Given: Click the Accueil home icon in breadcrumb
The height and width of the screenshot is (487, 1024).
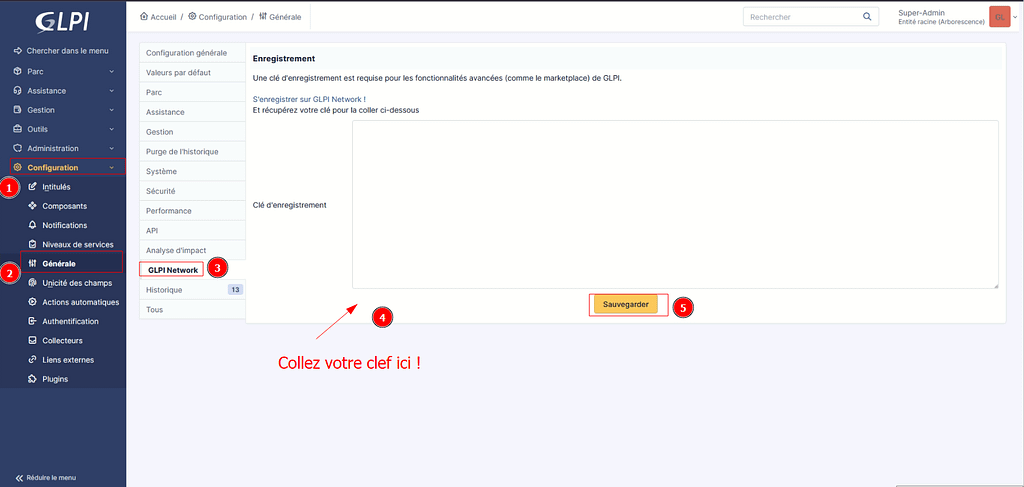Looking at the screenshot, I should pyautogui.click(x=144, y=17).
